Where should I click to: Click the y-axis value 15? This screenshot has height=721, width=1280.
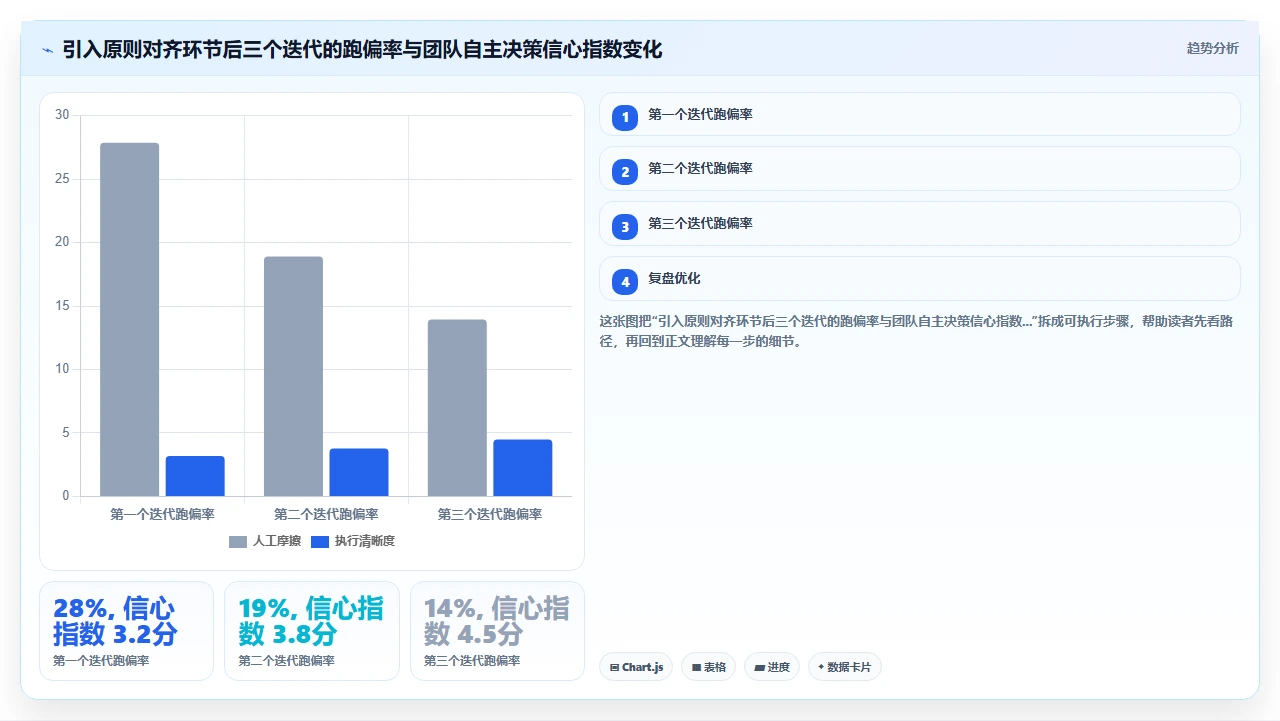tap(62, 306)
